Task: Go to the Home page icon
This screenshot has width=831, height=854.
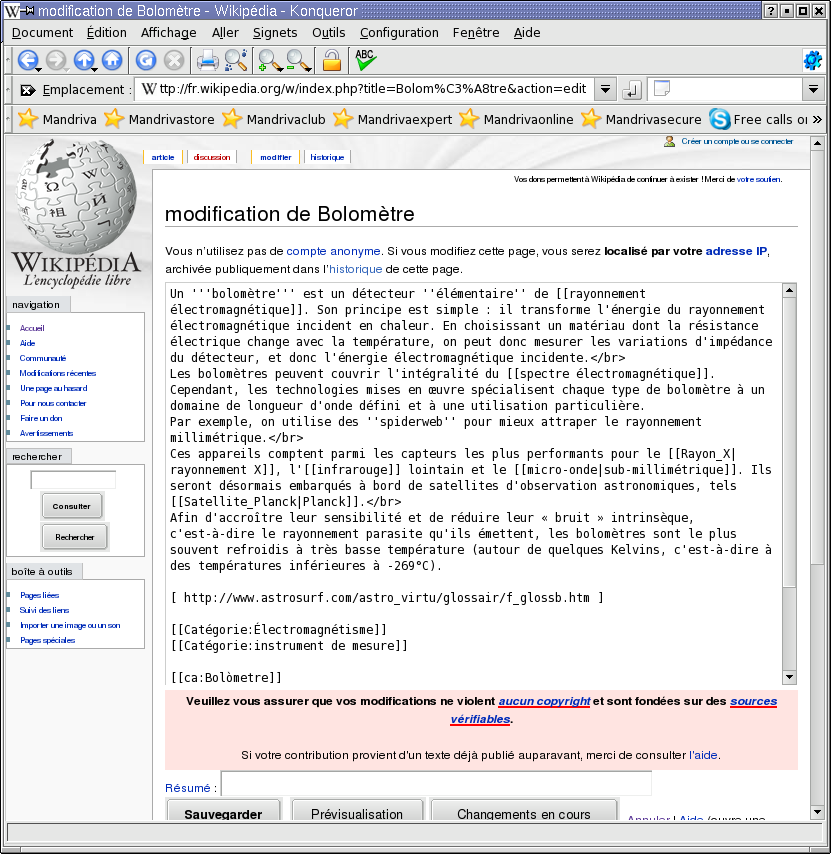Action: (x=112, y=60)
